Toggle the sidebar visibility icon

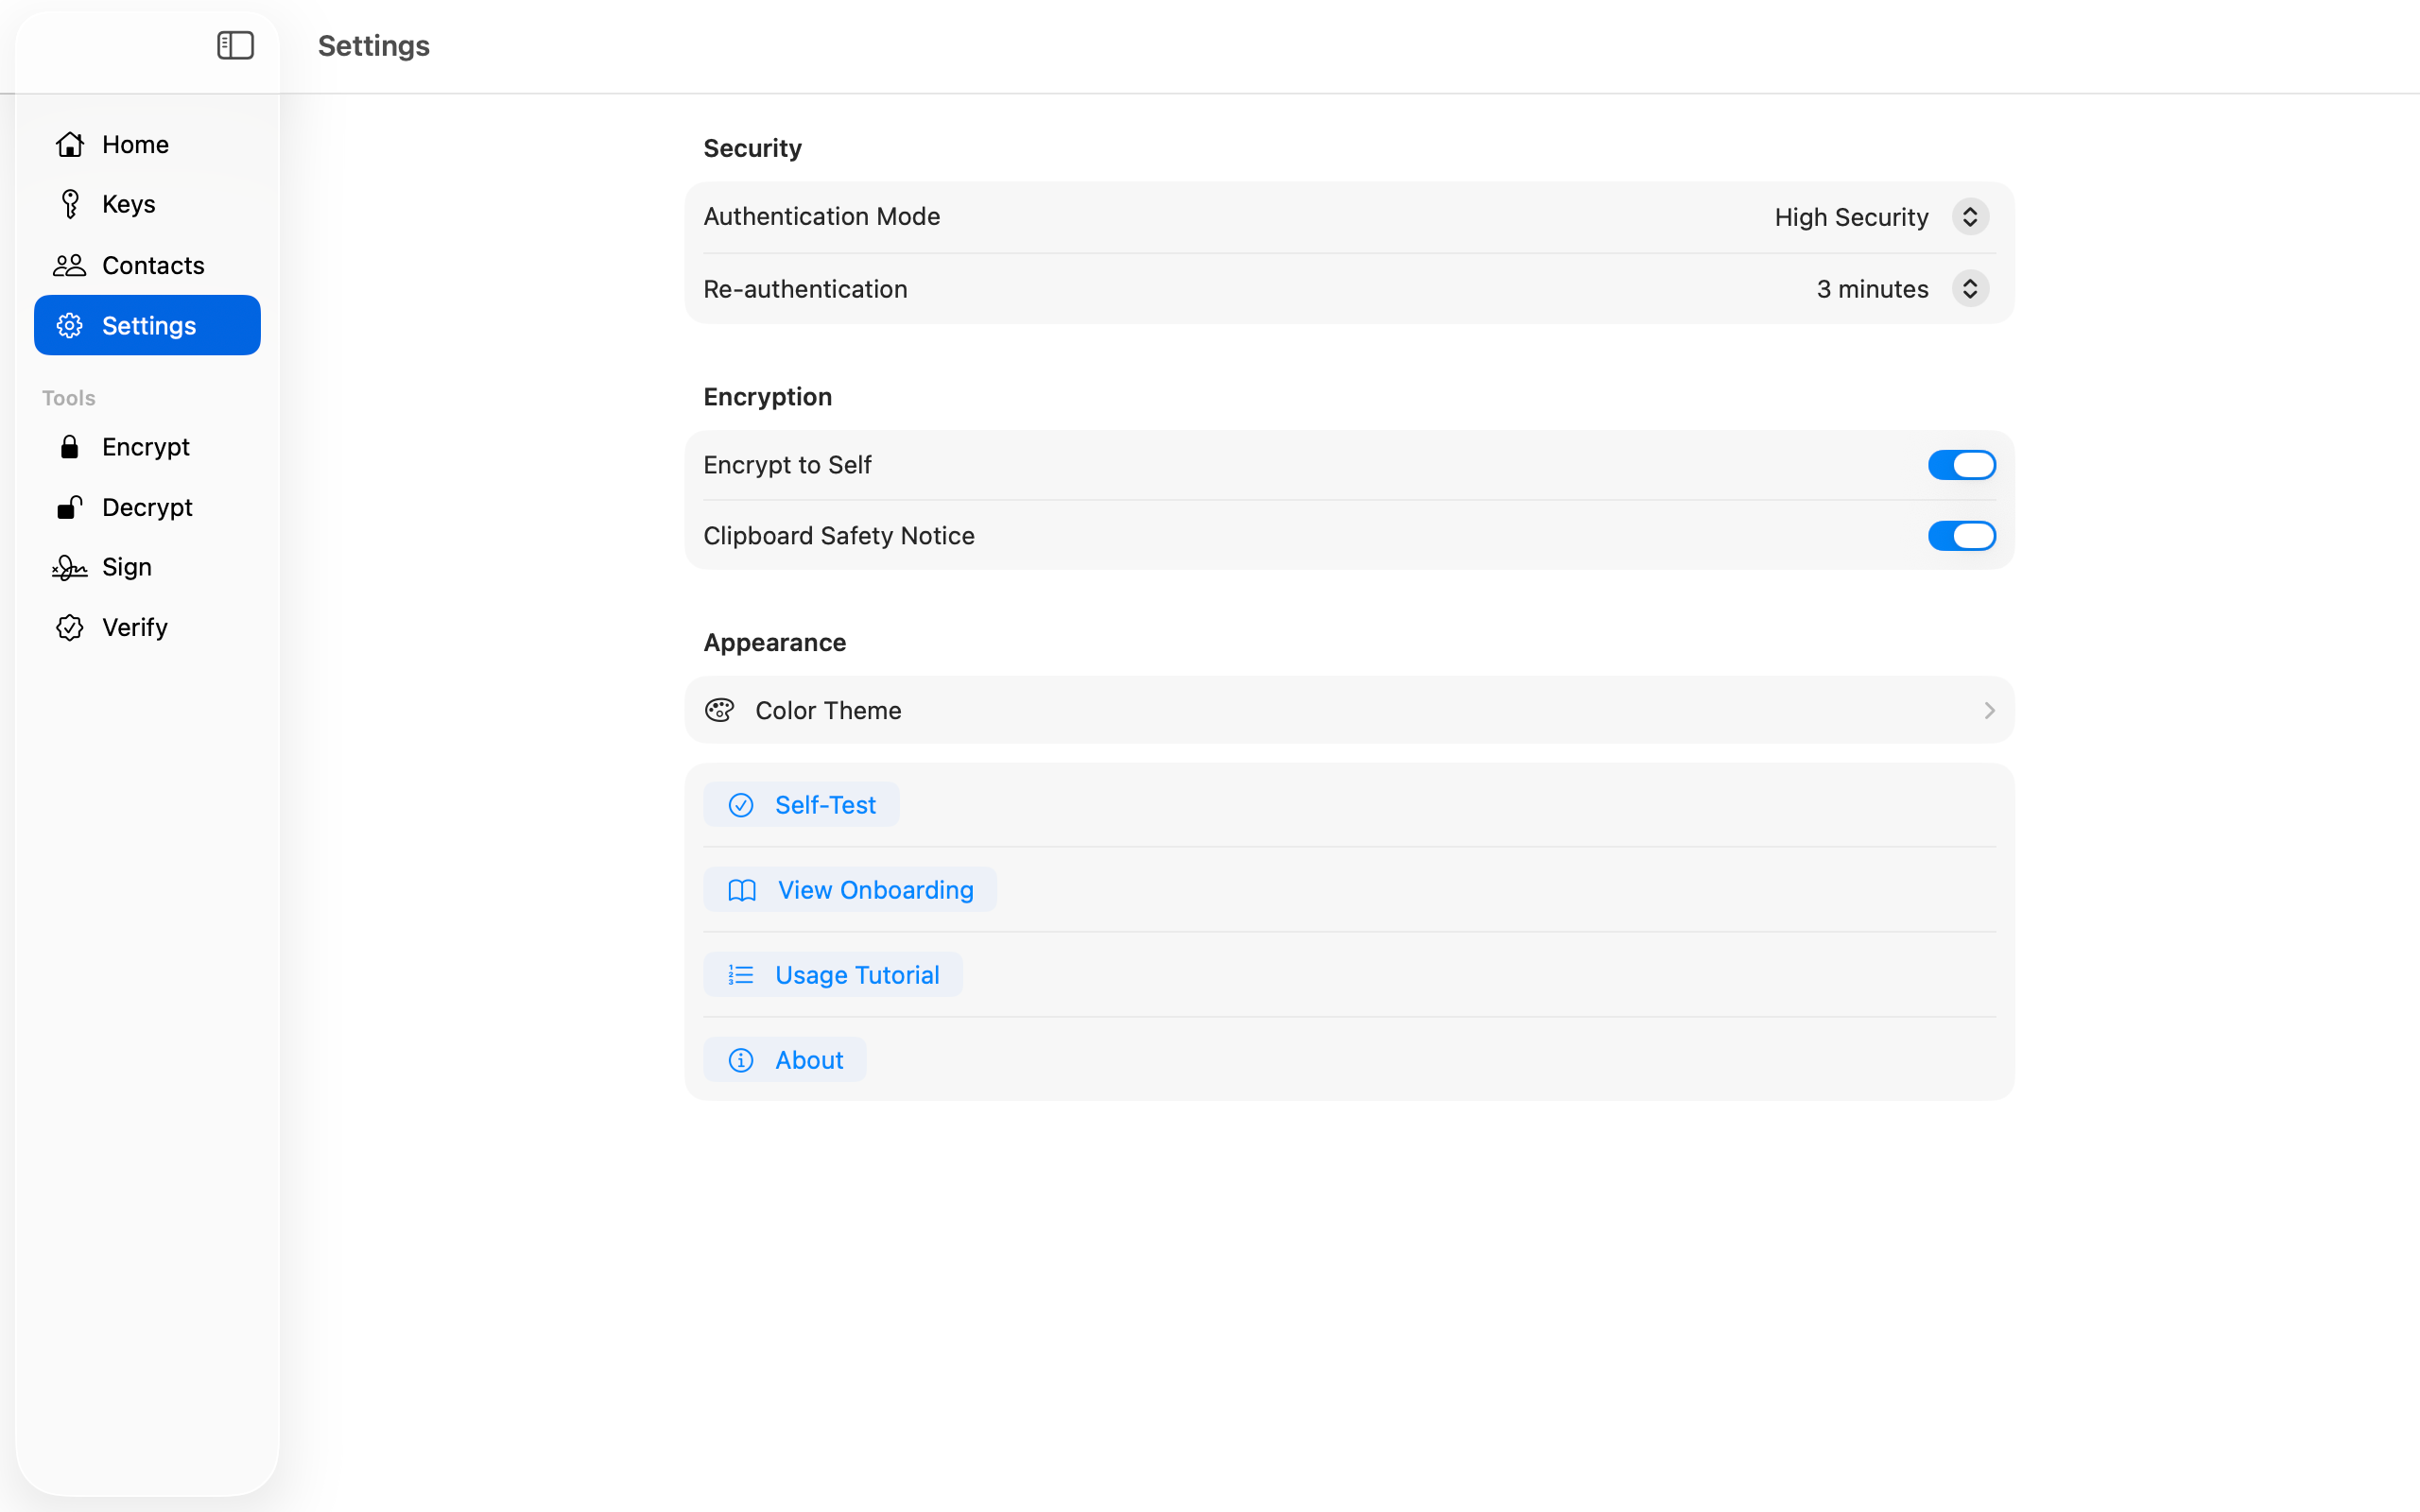tap(235, 45)
